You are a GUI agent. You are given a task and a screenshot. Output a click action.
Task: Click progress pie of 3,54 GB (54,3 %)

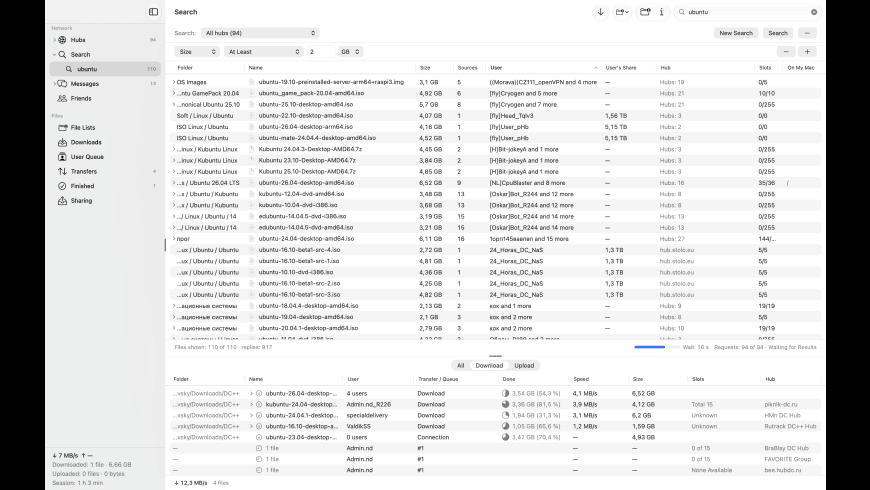click(505, 393)
